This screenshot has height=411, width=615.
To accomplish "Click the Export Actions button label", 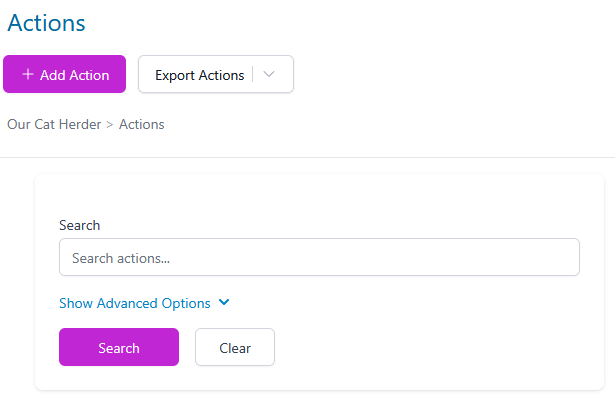I will tap(199, 75).
